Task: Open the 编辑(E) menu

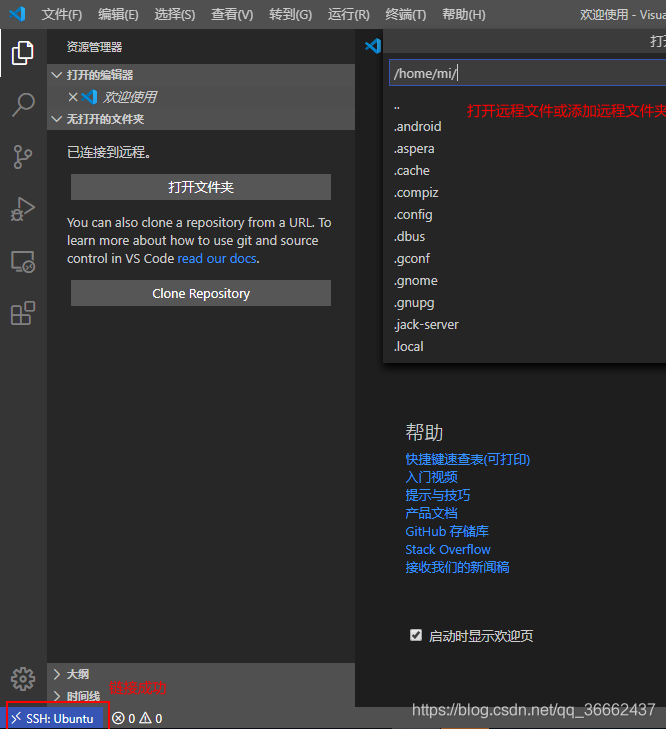Action: pos(118,14)
